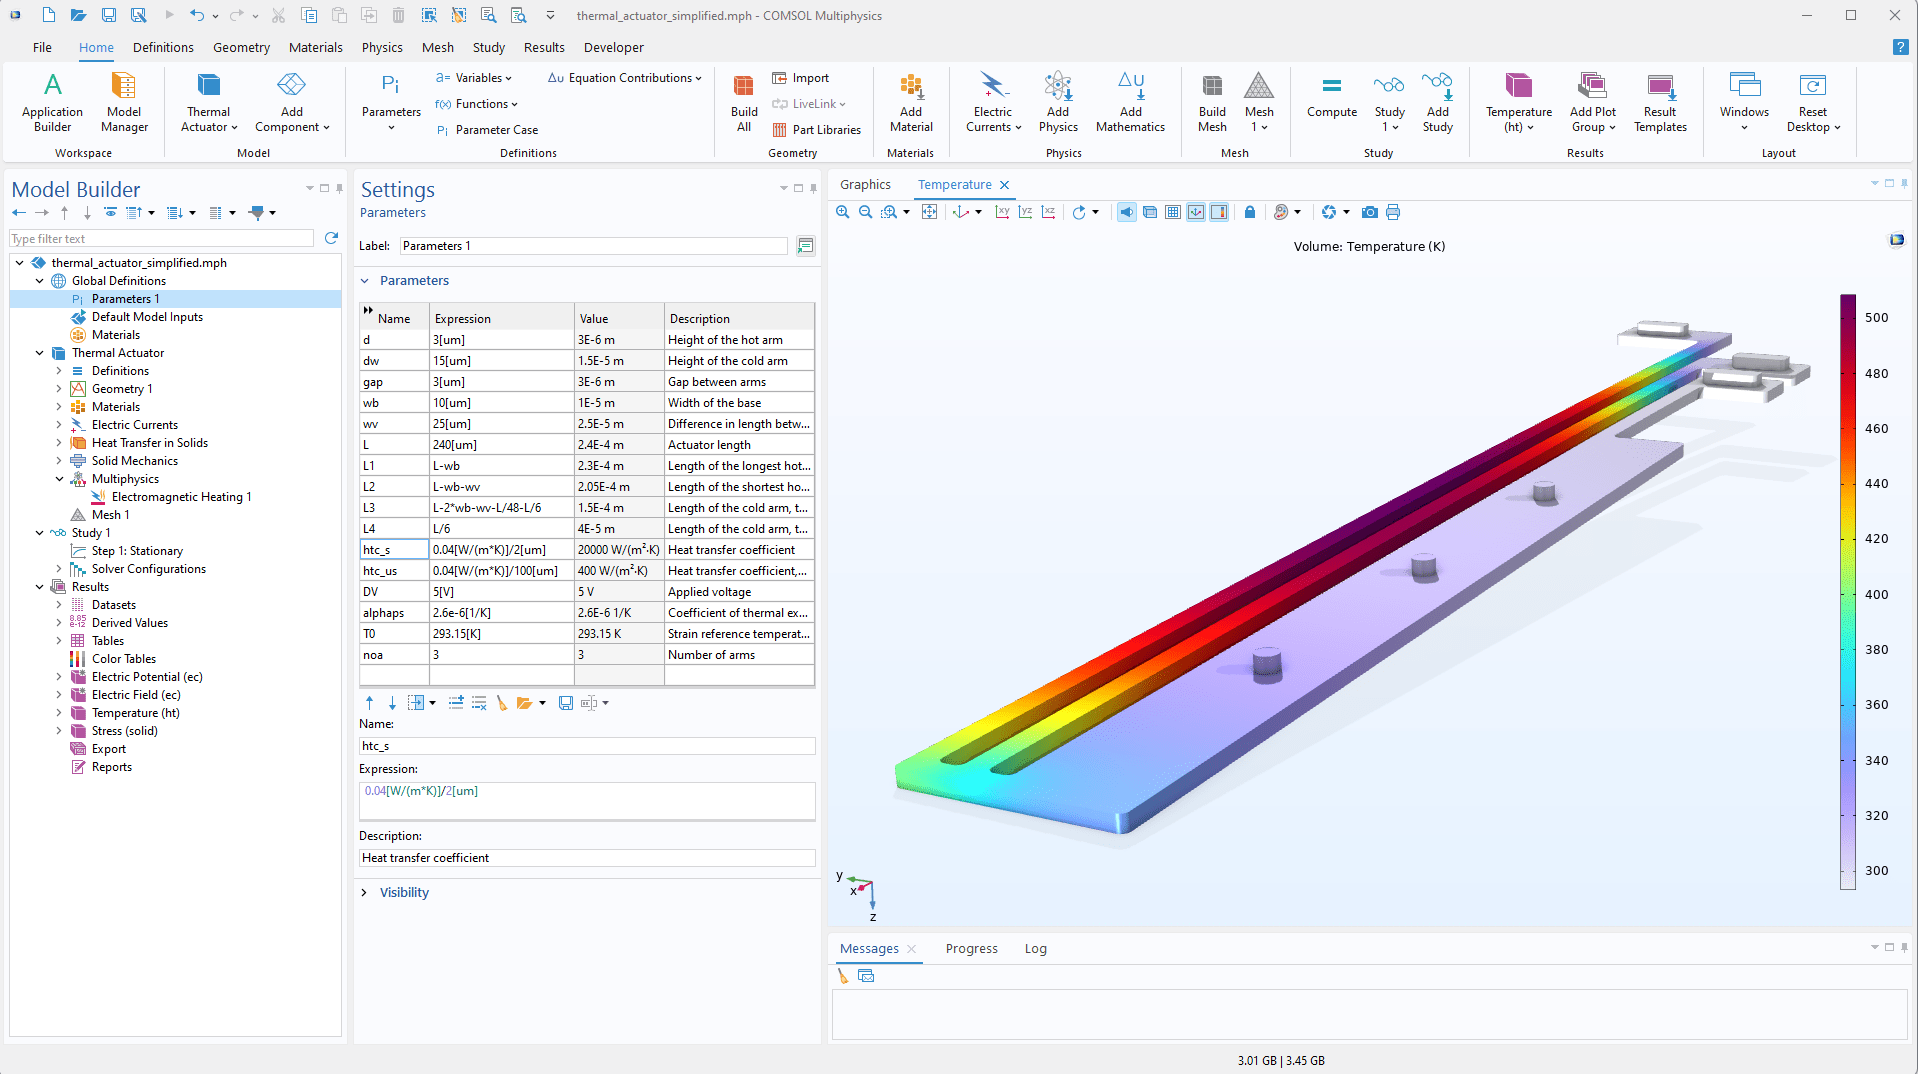Collapse the Study 1 tree node
This screenshot has width=1918, height=1074.
tap(40, 533)
